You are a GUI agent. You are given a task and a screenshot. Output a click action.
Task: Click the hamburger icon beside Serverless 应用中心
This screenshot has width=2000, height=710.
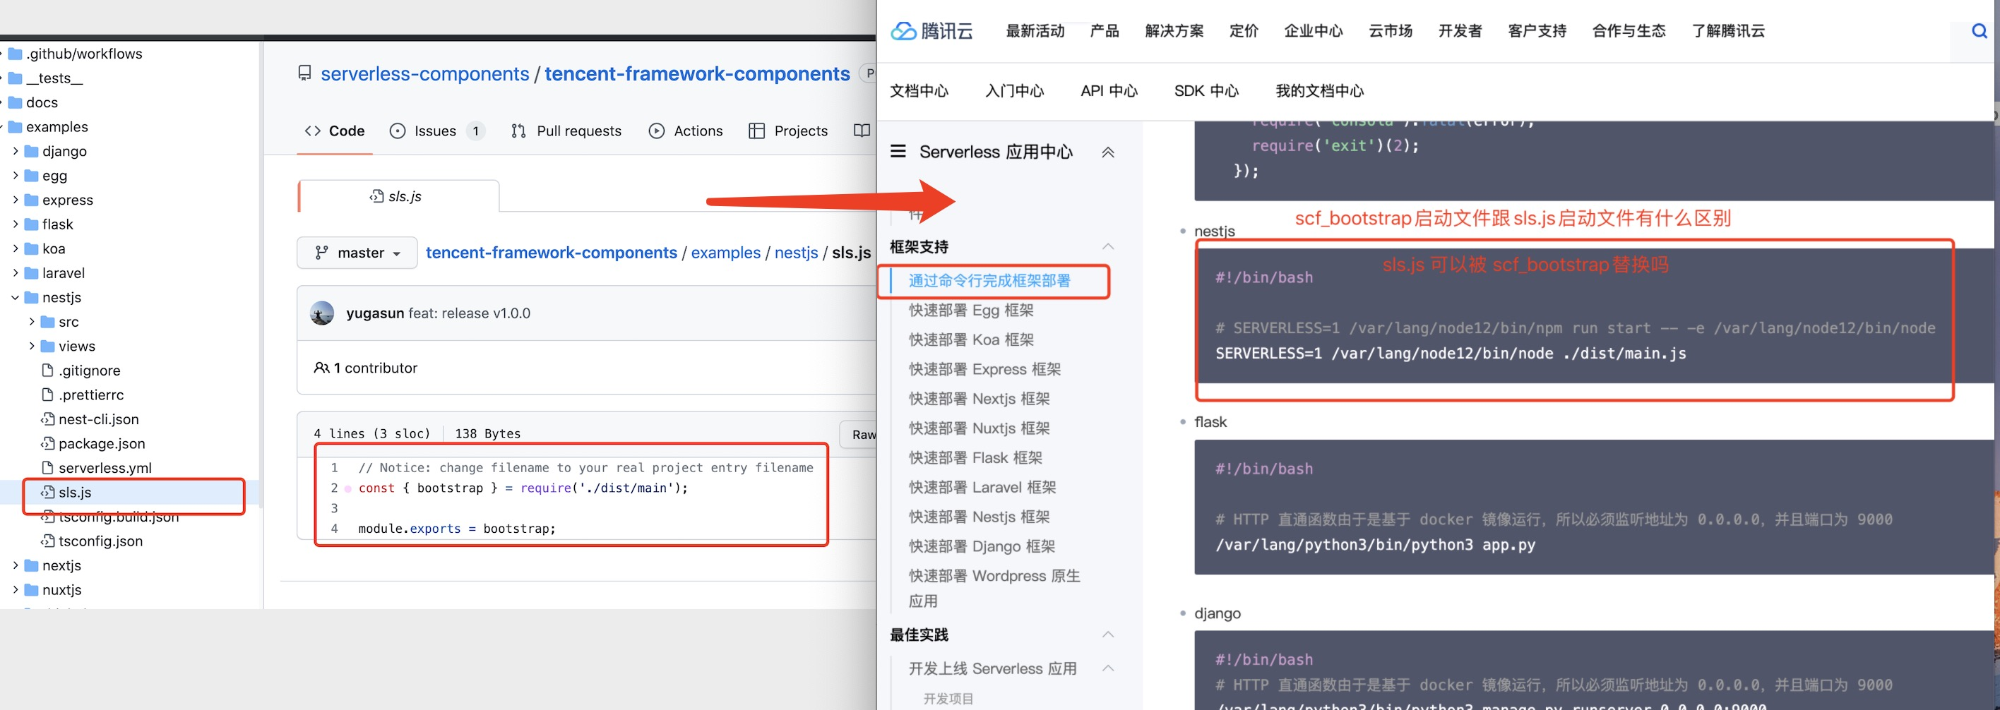(x=898, y=151)
